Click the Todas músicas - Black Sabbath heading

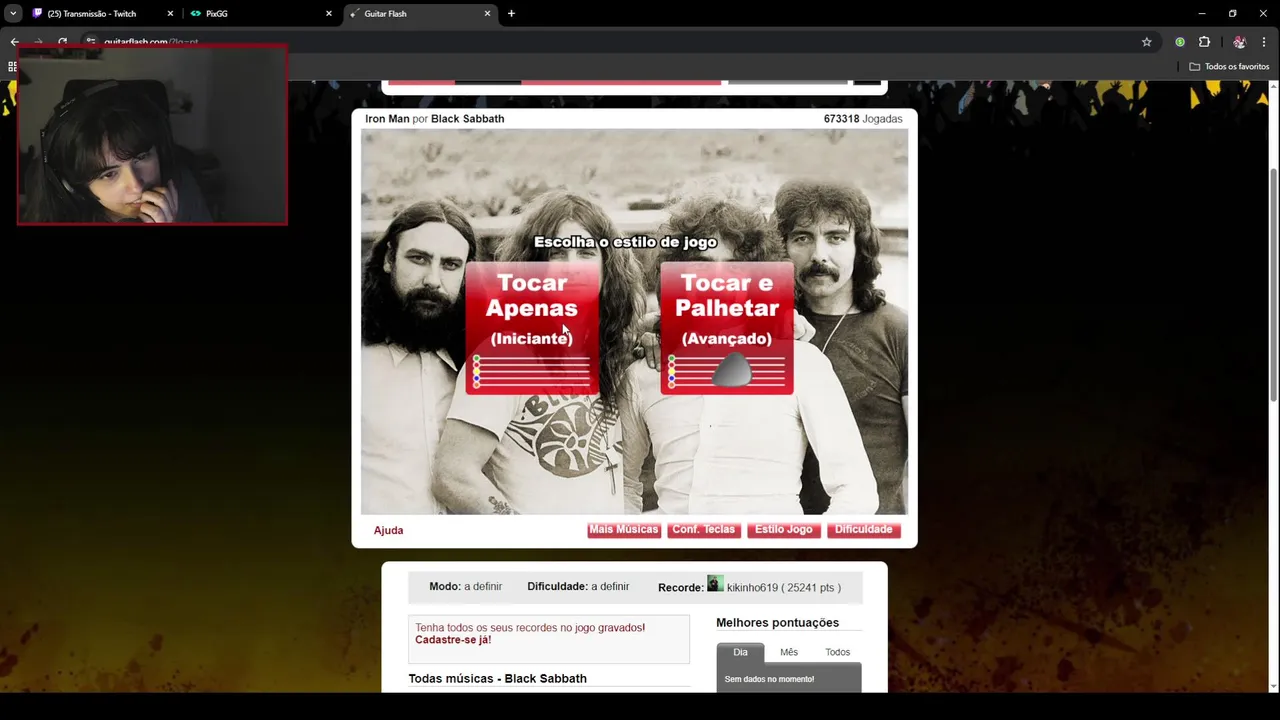click(x=497, y=679)
